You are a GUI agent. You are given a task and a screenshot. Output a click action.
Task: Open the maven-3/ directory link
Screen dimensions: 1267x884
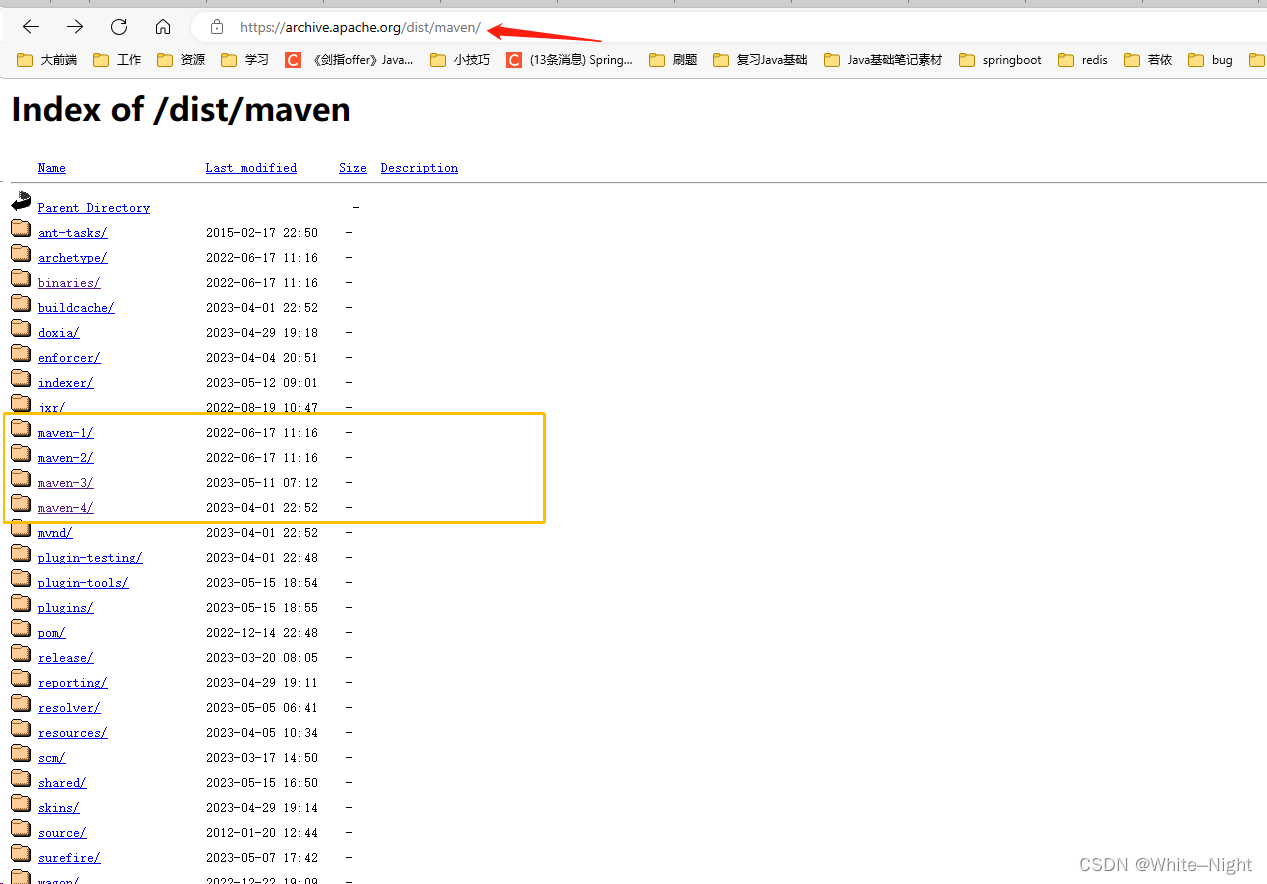65,482
